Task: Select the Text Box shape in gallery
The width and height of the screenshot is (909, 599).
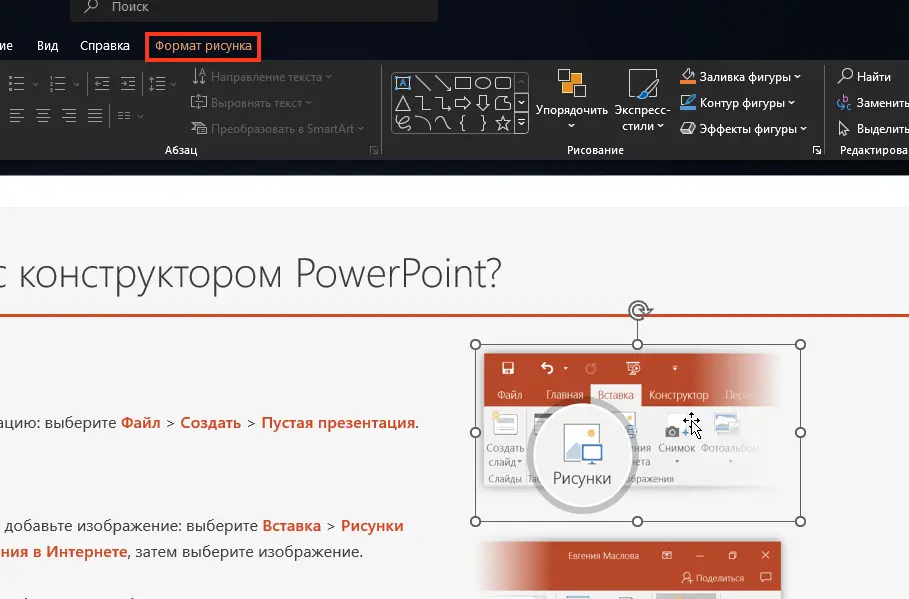Action: [403, 83]
